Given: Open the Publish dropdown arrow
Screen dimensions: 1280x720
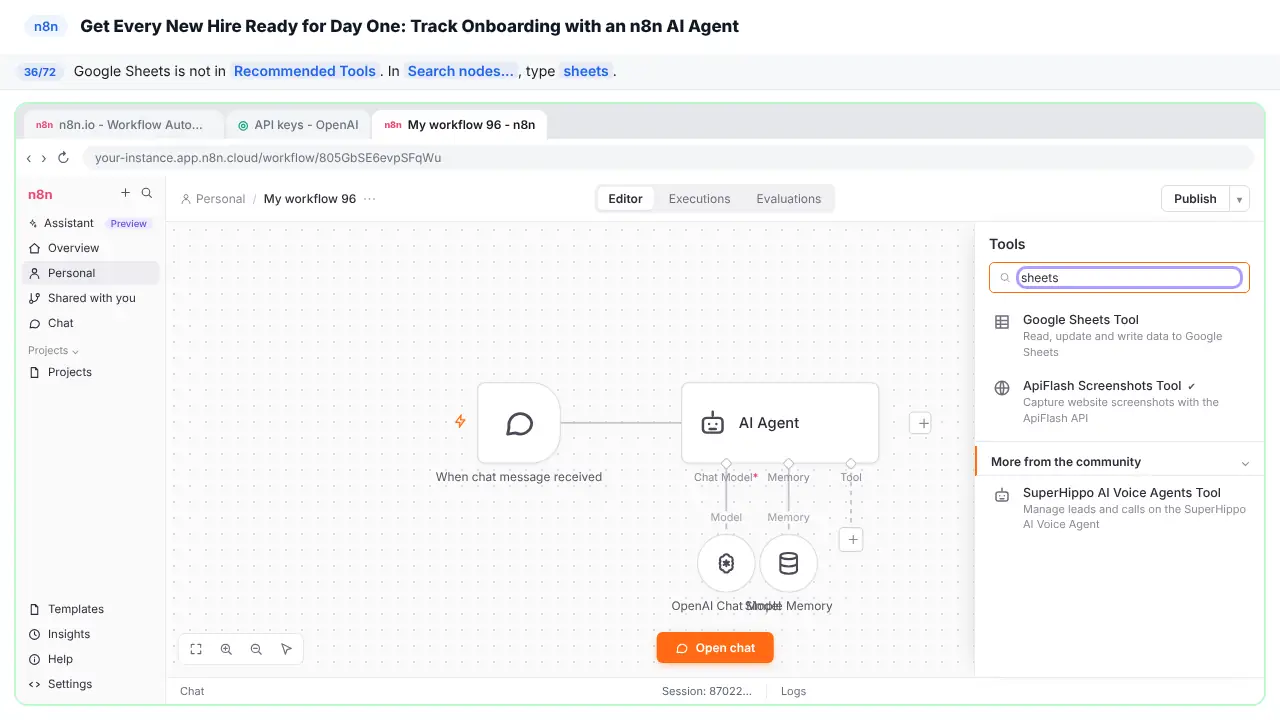Looking at the screenshot, I should tap(1239, 199).
